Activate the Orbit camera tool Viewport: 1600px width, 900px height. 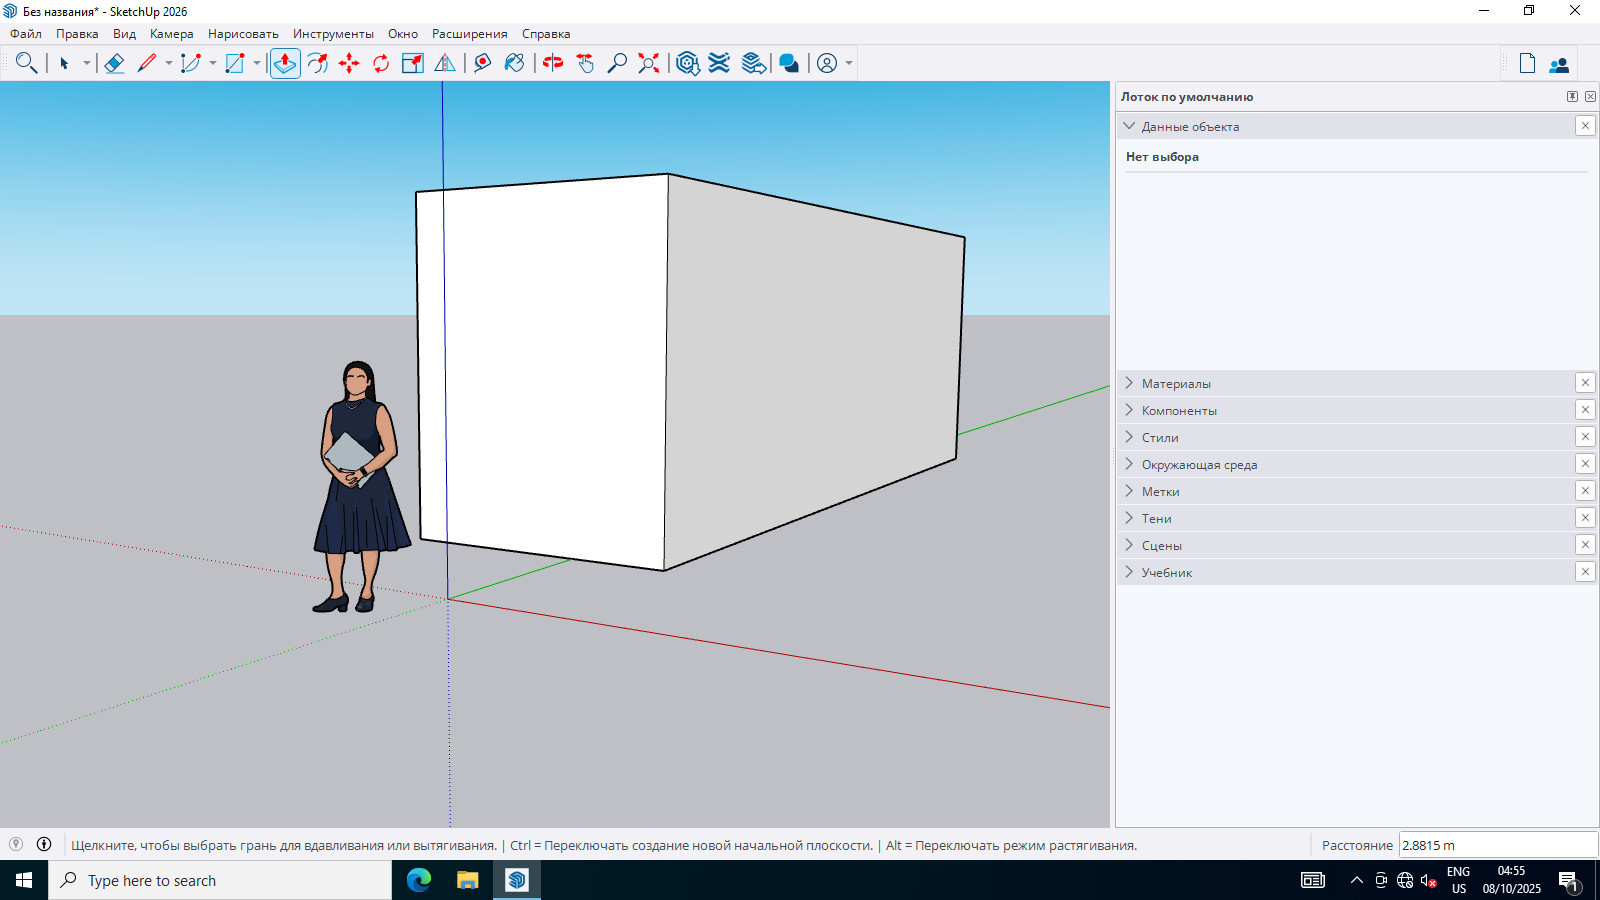coord(553,63)
